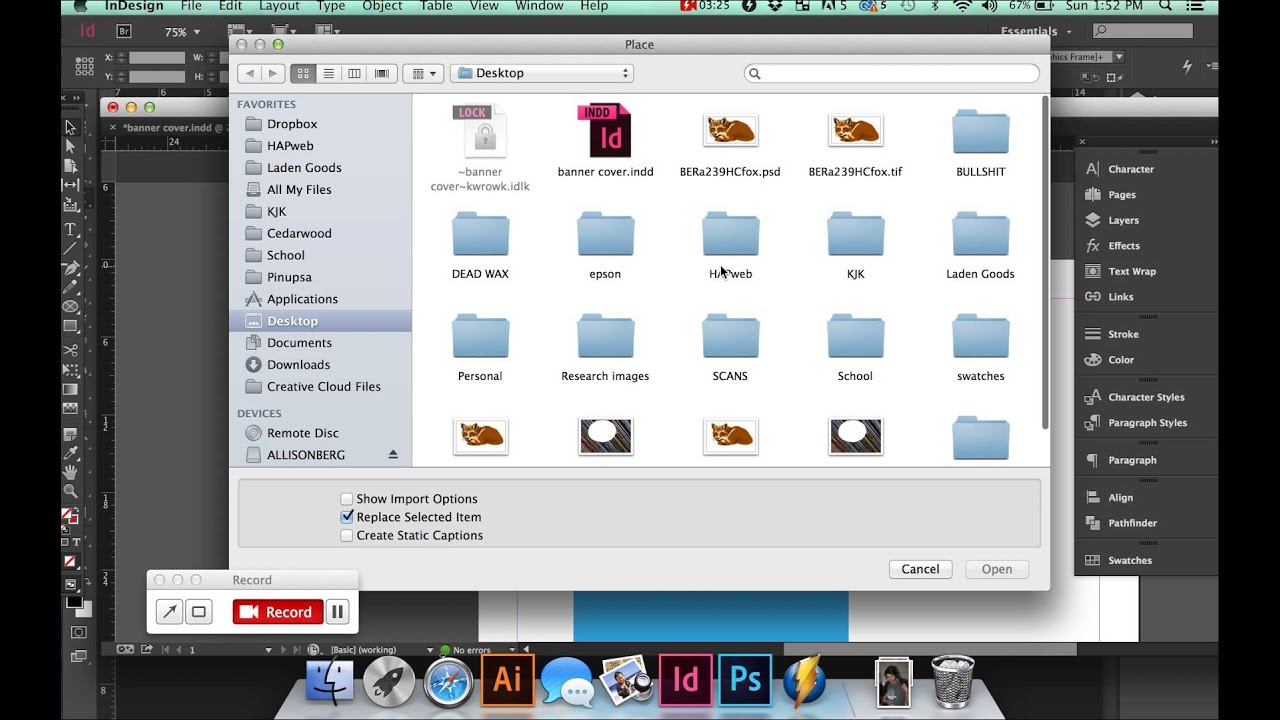Click the Place dialog vertical scrollbar
1280x720 pixels.
pyautogui.click(x=1045, y=263)
